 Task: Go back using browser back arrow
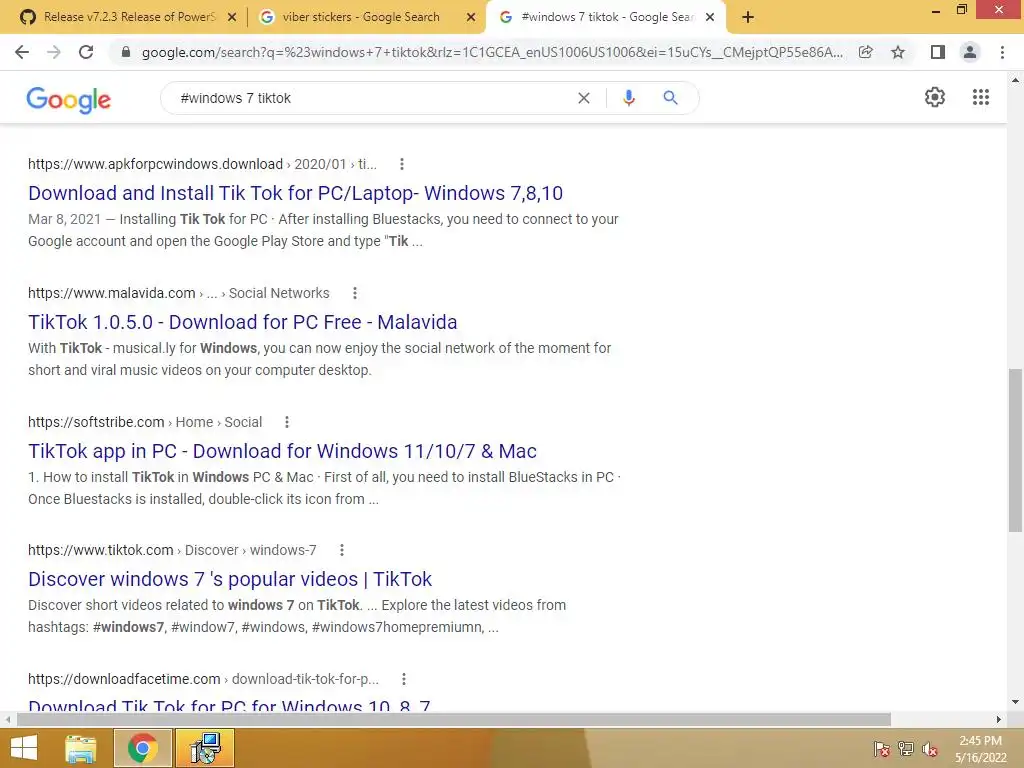tap(22, 52)
